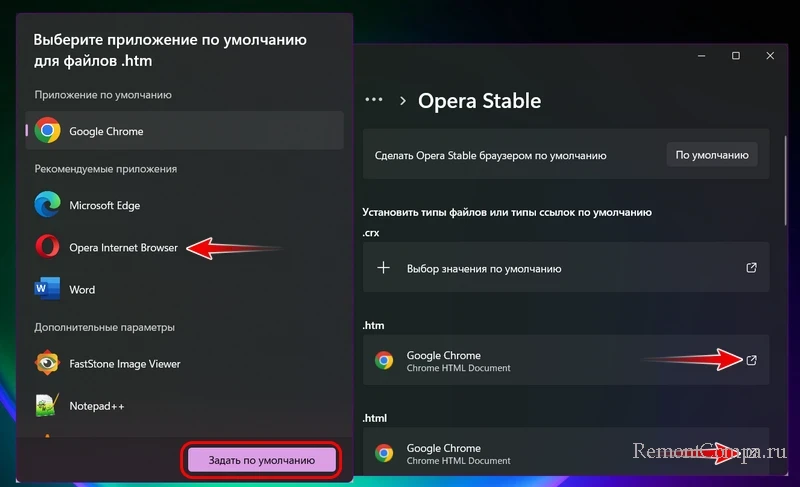Choose the Microsoft Edge icon
Screen dimensions: 800x487
47,205
